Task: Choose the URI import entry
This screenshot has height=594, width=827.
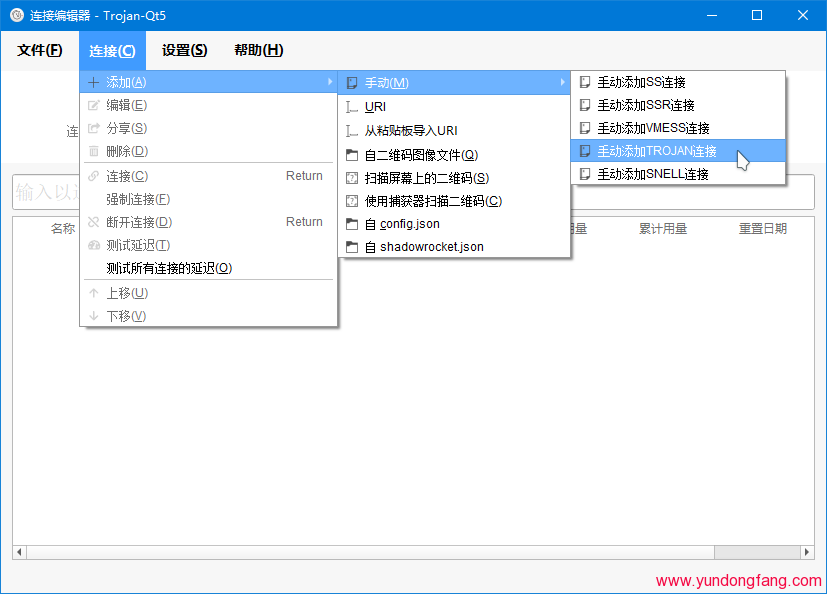Action: pyautogui.click(x=454, y=107)
